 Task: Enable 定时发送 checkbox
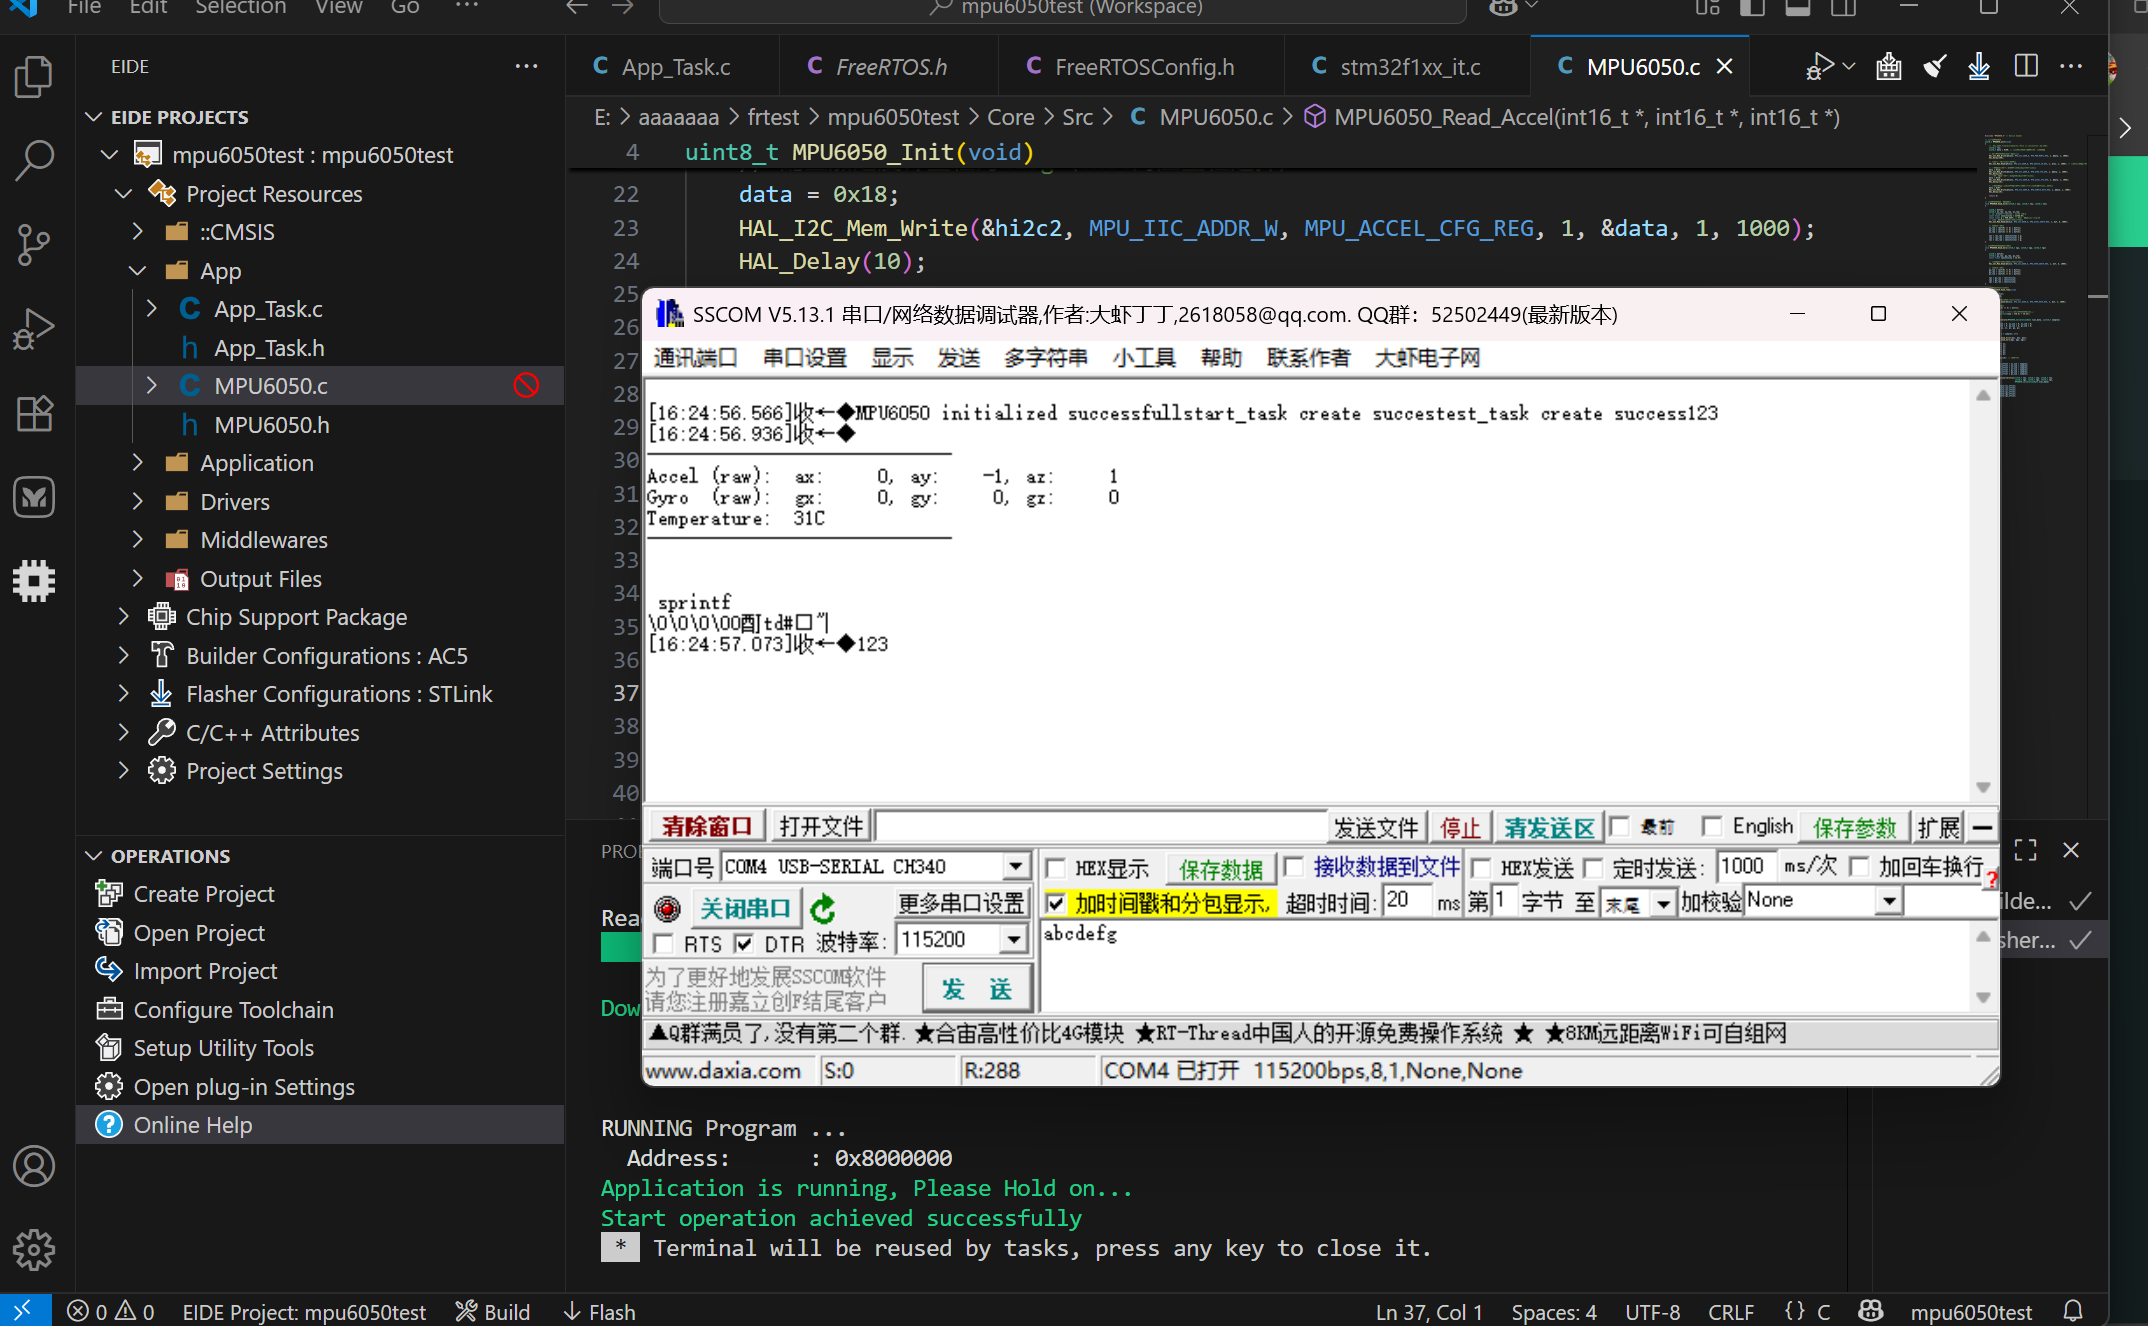(1593, 867)
